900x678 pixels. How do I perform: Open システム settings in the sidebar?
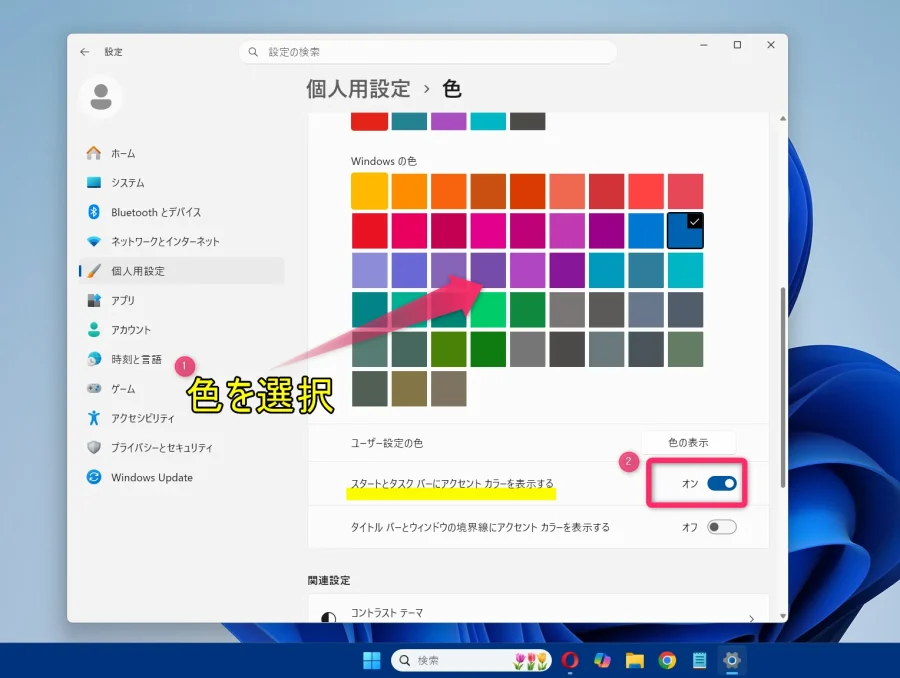(150, 182)
